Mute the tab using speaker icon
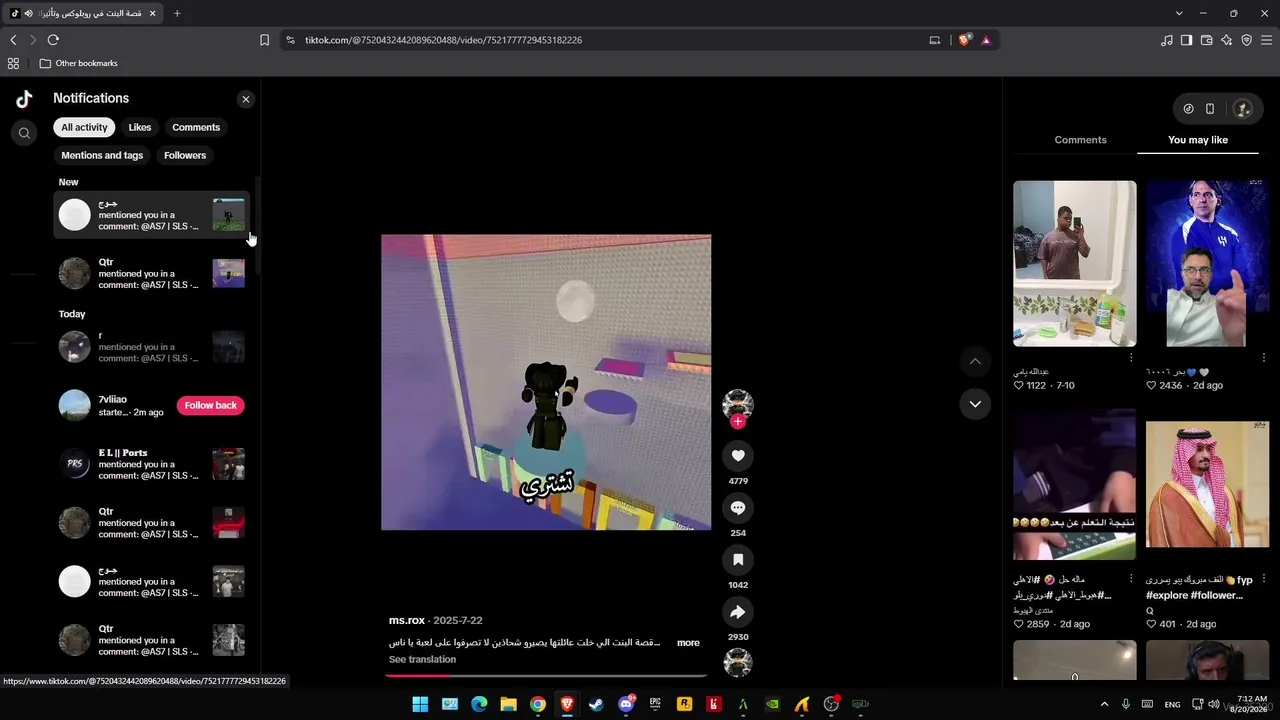The height and width of the screenshot is (720, 1280). pos(28,13)
